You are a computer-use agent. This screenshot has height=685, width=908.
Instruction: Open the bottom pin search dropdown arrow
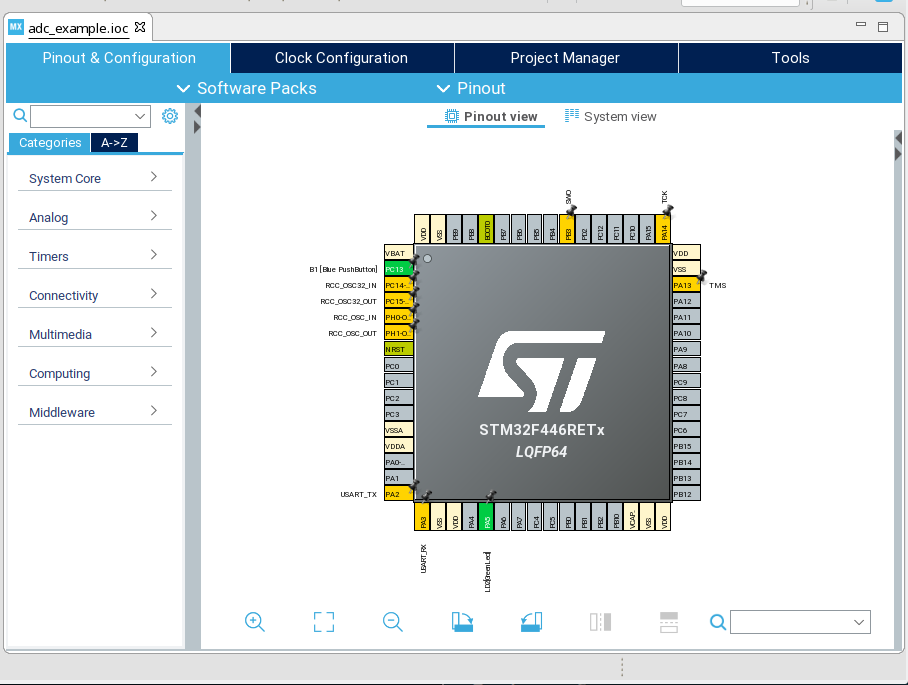coord(859,622)
